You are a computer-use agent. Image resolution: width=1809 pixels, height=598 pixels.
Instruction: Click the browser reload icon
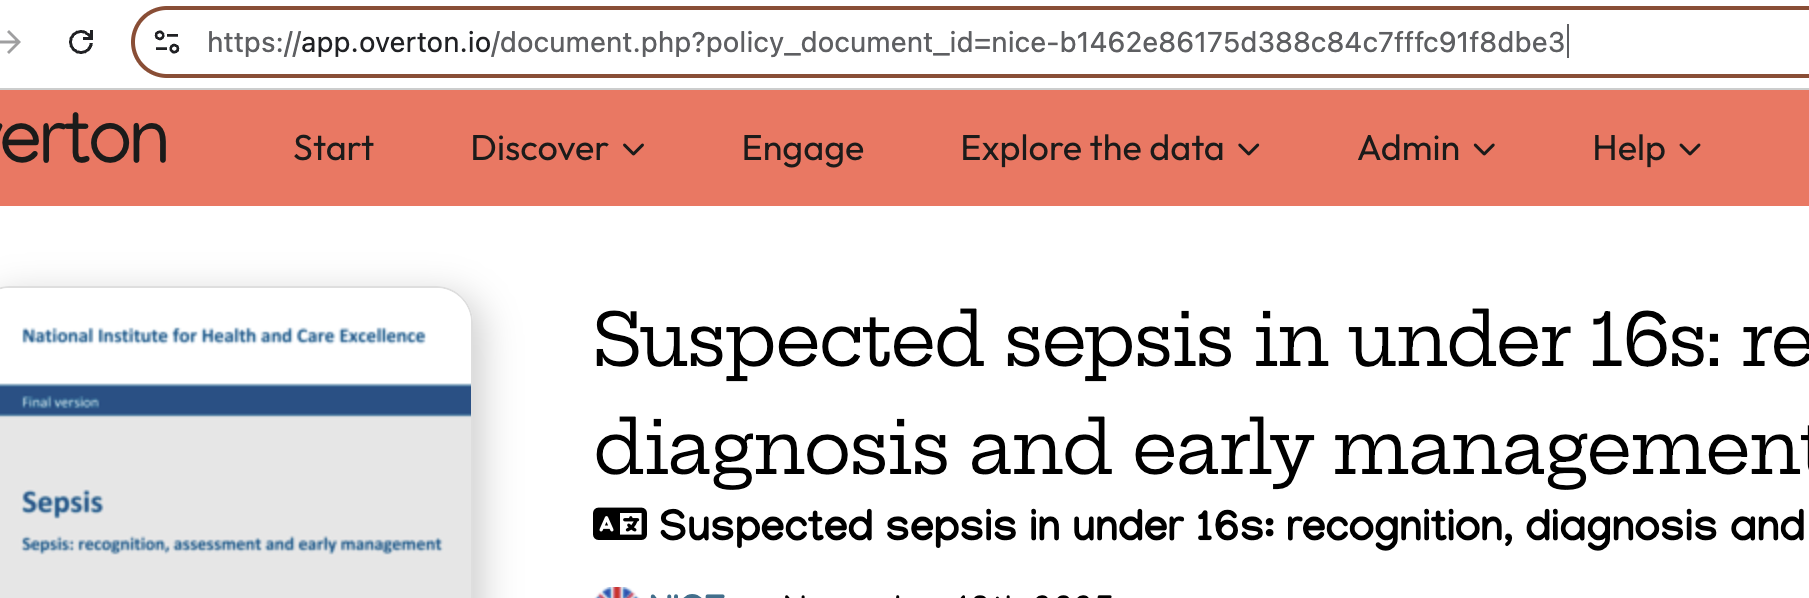tap(81, 42)
